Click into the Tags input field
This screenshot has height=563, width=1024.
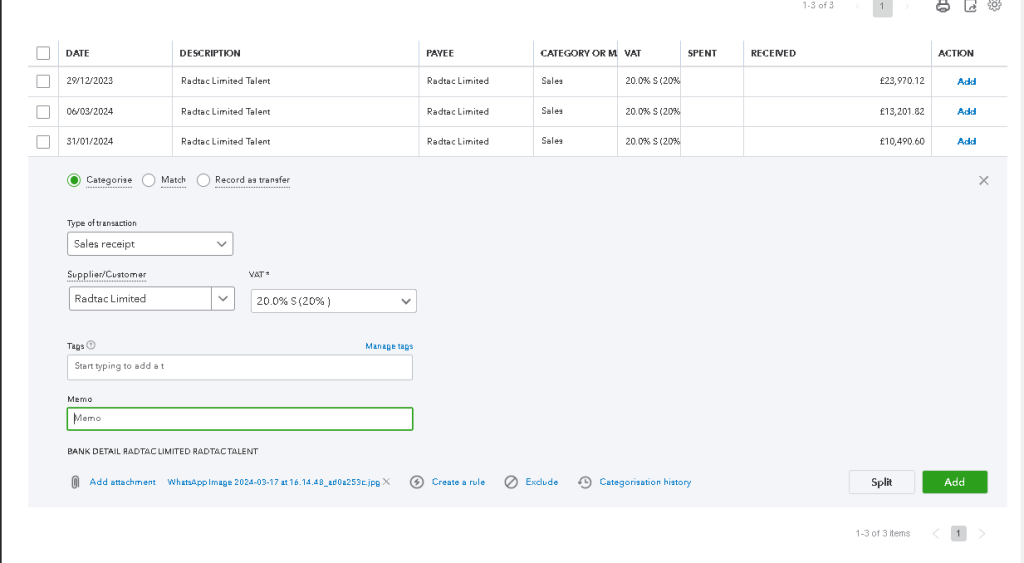[240, 367]
